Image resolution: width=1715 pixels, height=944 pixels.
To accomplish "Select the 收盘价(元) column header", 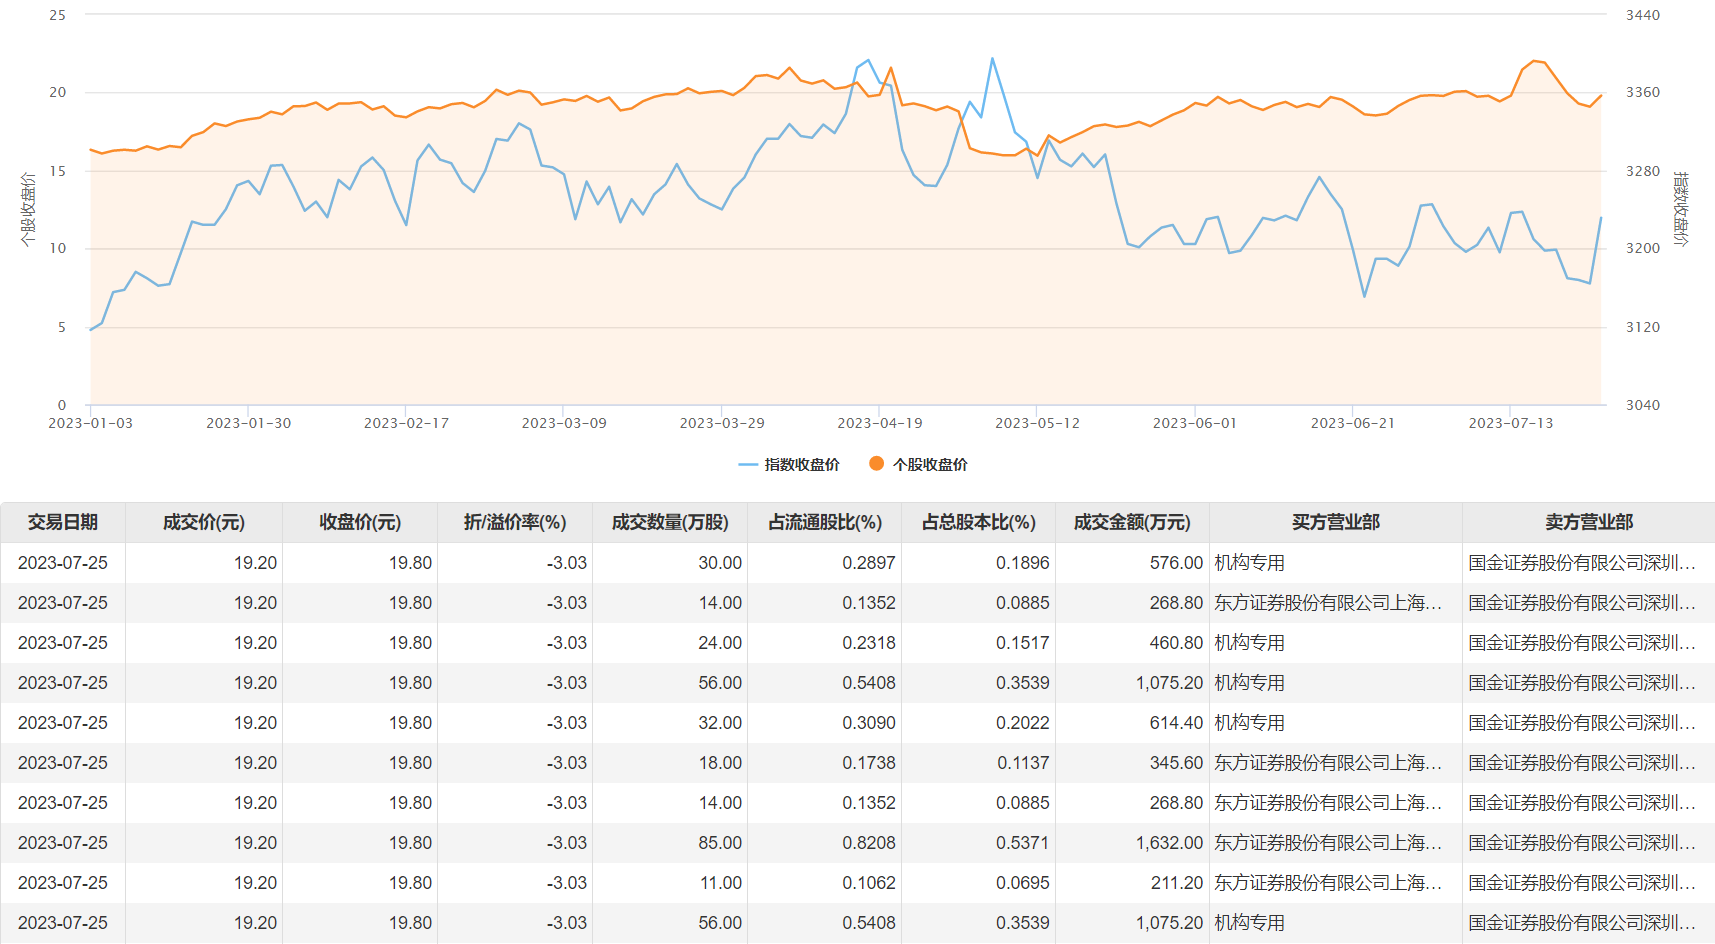I will 360,522.
